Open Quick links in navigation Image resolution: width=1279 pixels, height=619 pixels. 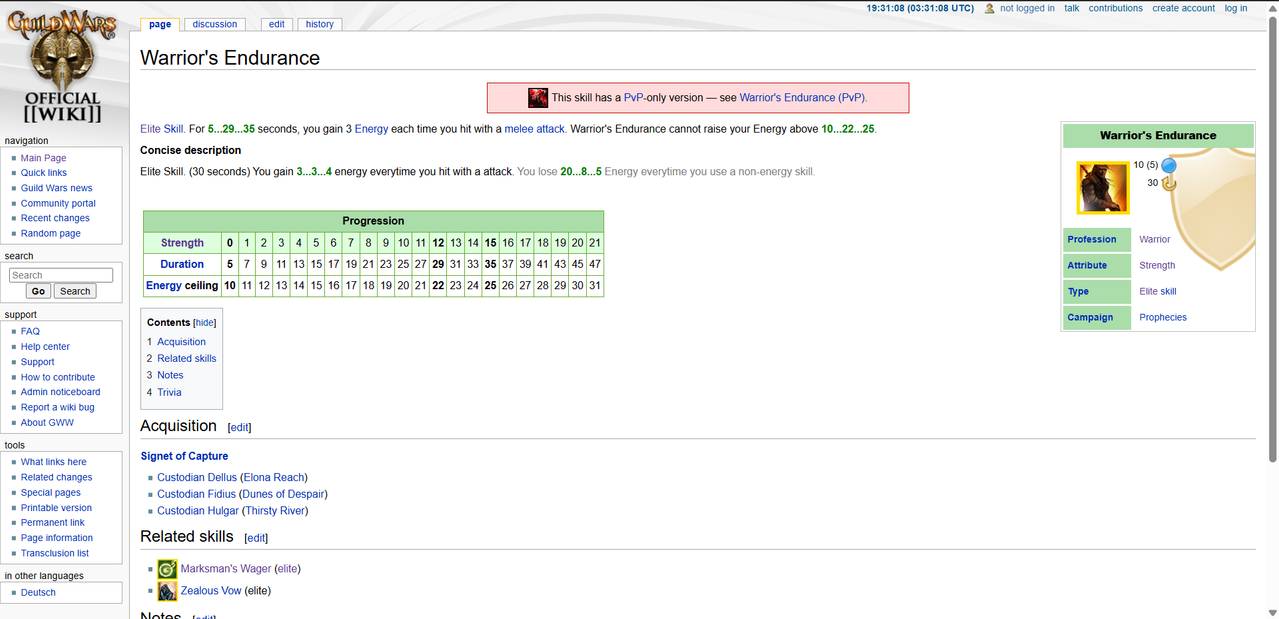tap(44, 173)
